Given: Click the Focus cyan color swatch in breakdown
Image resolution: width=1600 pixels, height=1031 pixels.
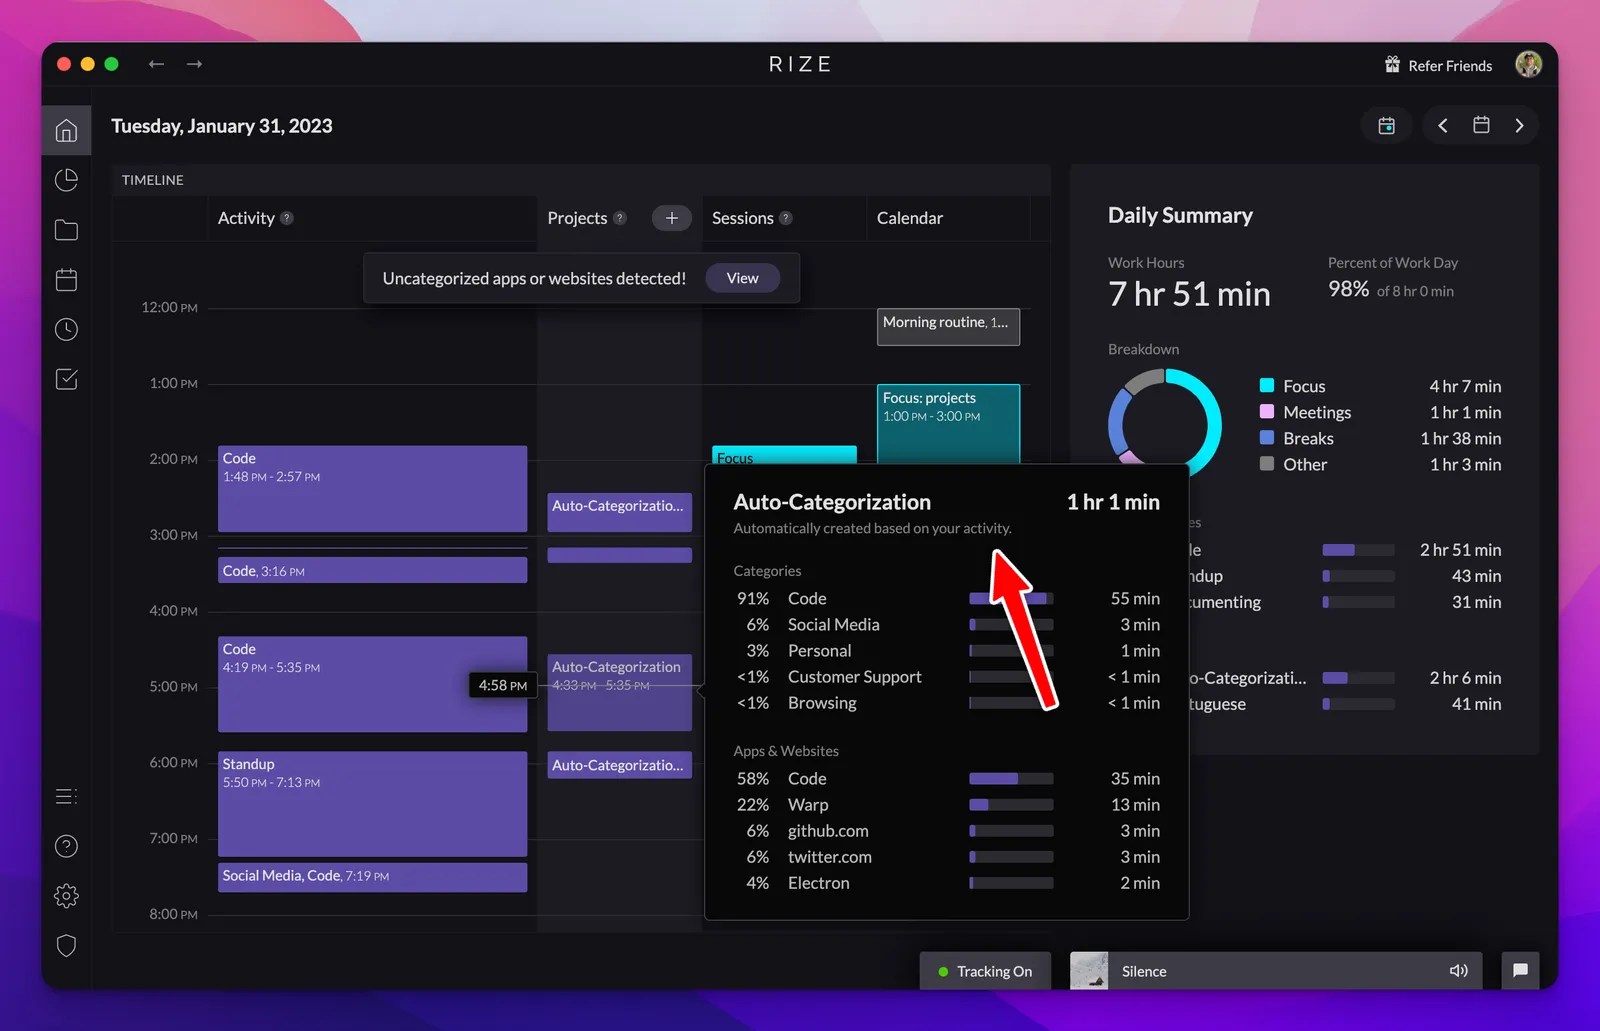Looking at the screenshot, I should coord(1267,385).
